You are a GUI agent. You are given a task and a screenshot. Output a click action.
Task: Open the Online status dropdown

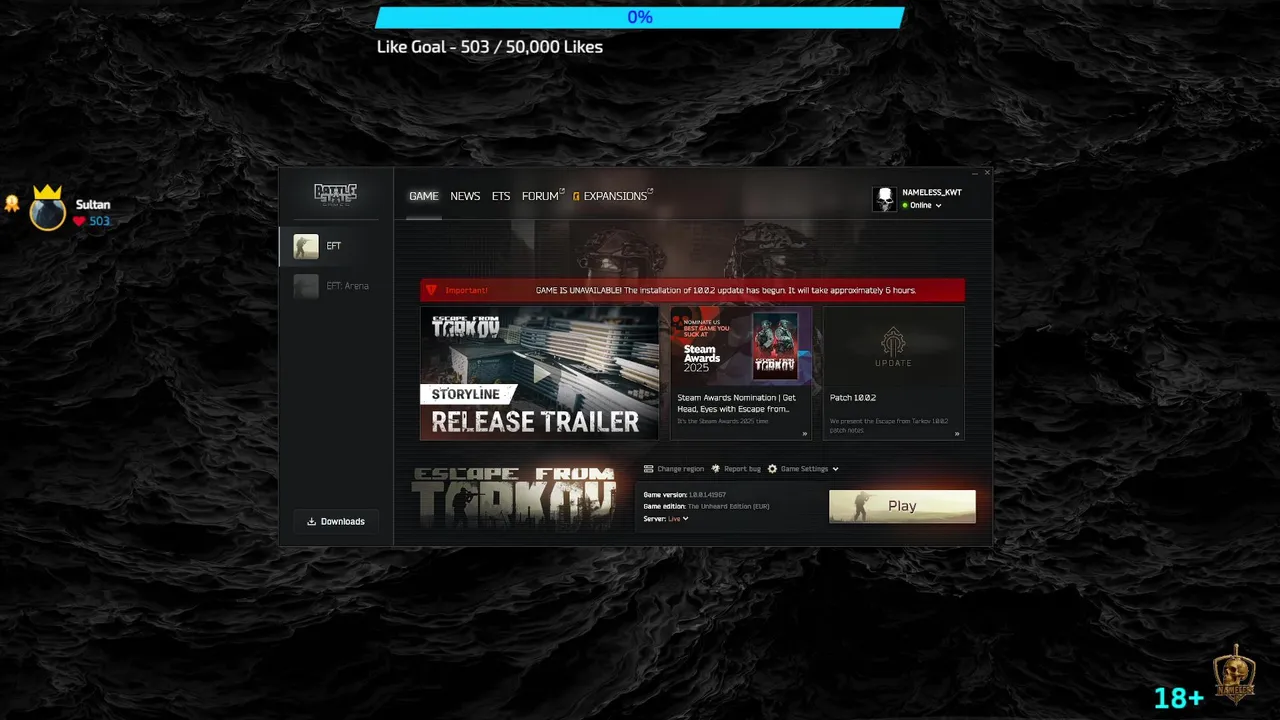(x=922, y=205)
